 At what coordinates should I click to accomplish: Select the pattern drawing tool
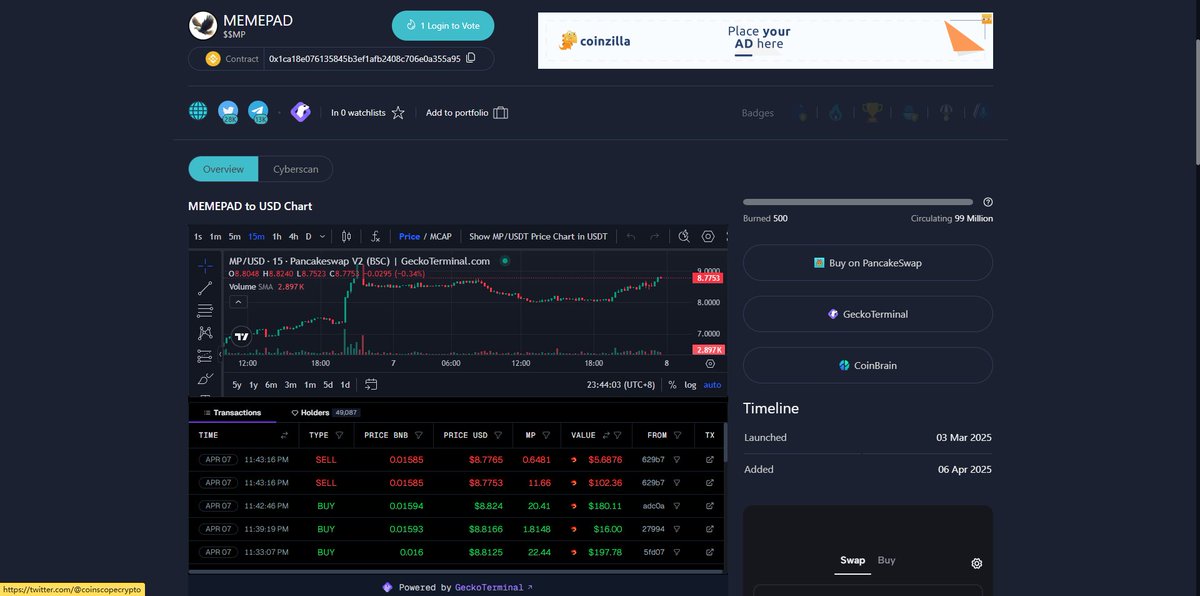coord(205,334)
